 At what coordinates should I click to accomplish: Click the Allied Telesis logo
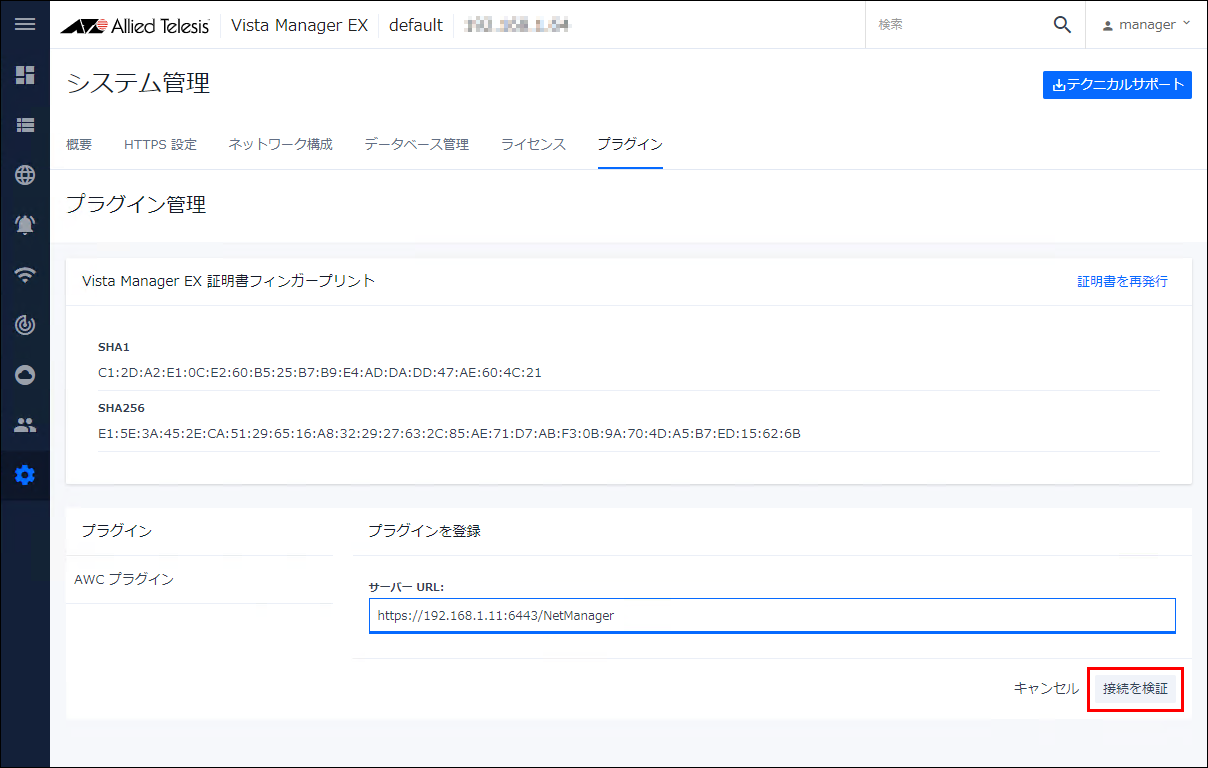coord(135,25)
